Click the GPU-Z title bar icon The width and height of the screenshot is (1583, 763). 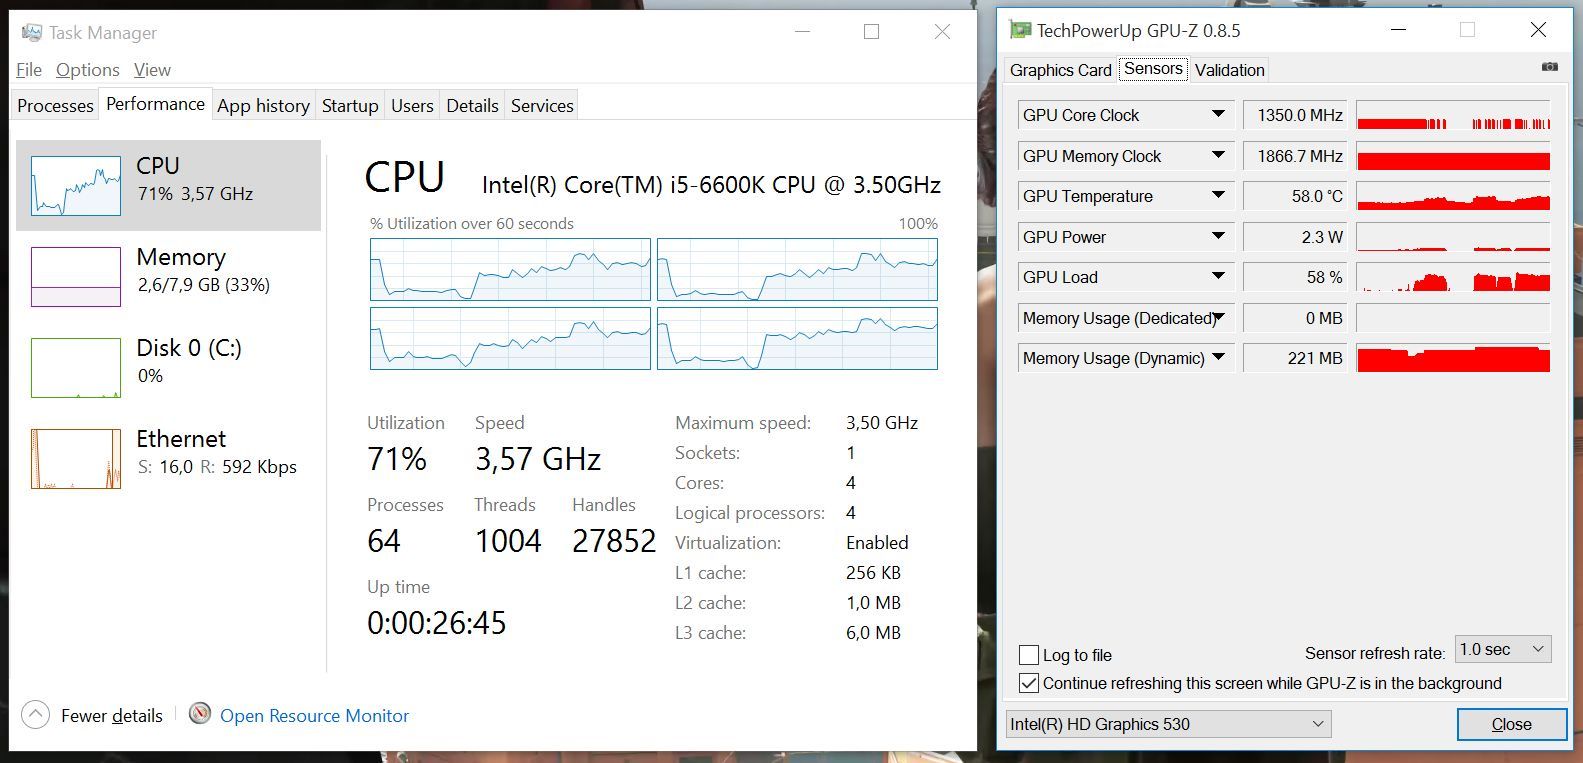(x=1020, y=30)
